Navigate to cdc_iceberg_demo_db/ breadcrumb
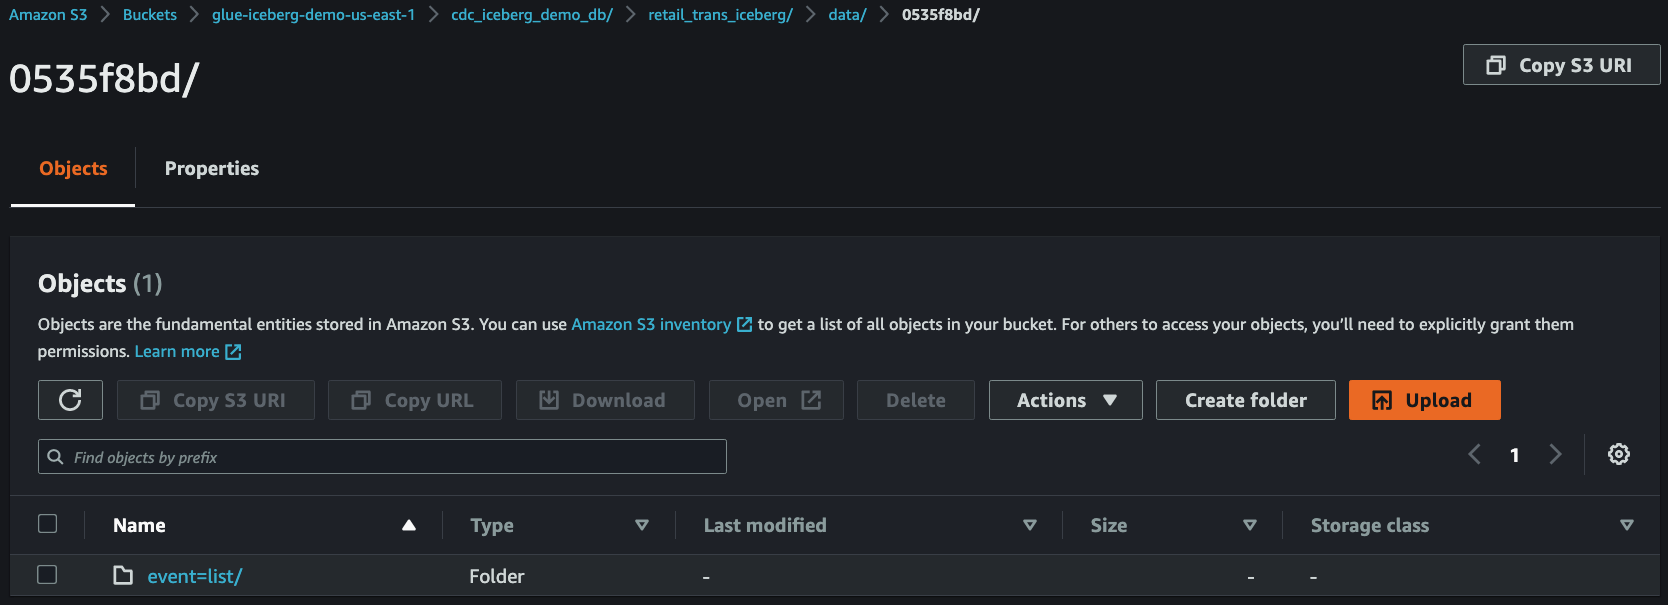 (532, 15)
